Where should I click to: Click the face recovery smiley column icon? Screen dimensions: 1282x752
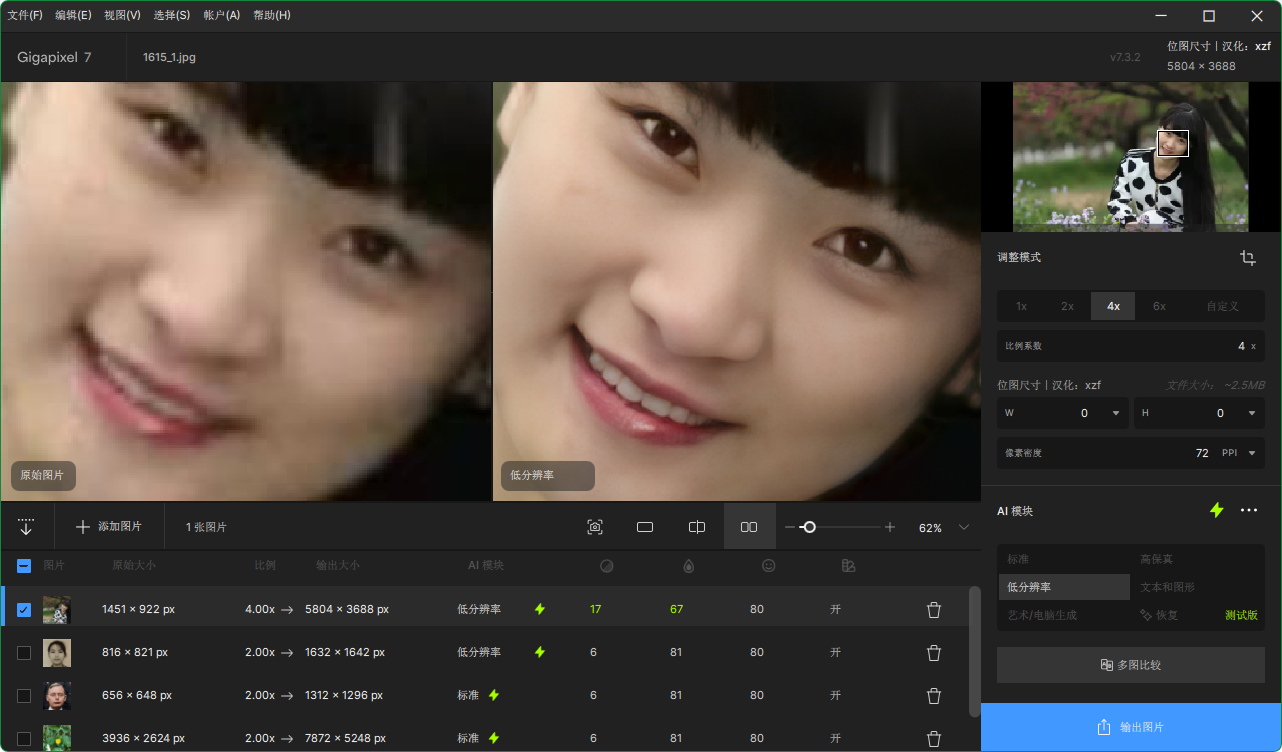pyautogui.click(x=769, y=565)
